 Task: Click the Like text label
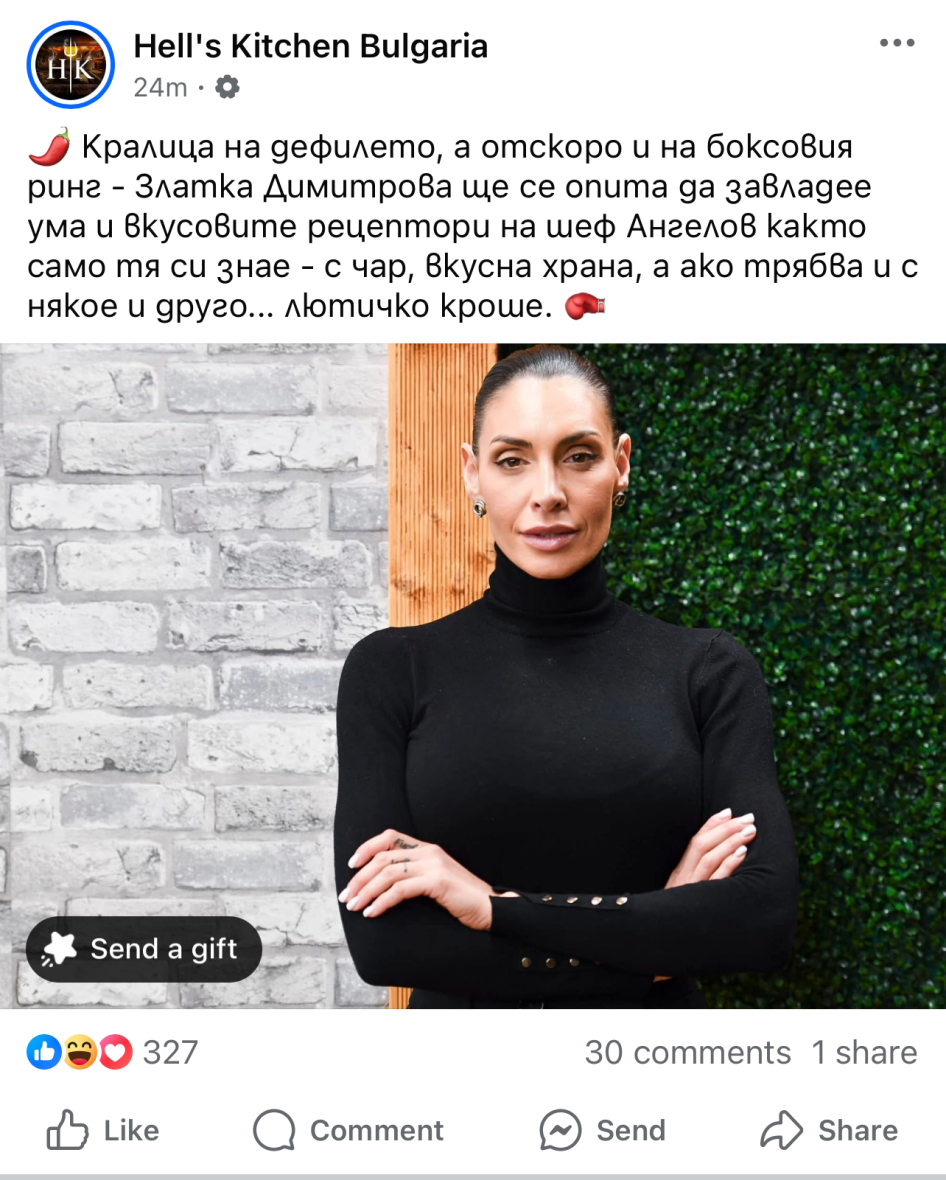[131, 1130]
